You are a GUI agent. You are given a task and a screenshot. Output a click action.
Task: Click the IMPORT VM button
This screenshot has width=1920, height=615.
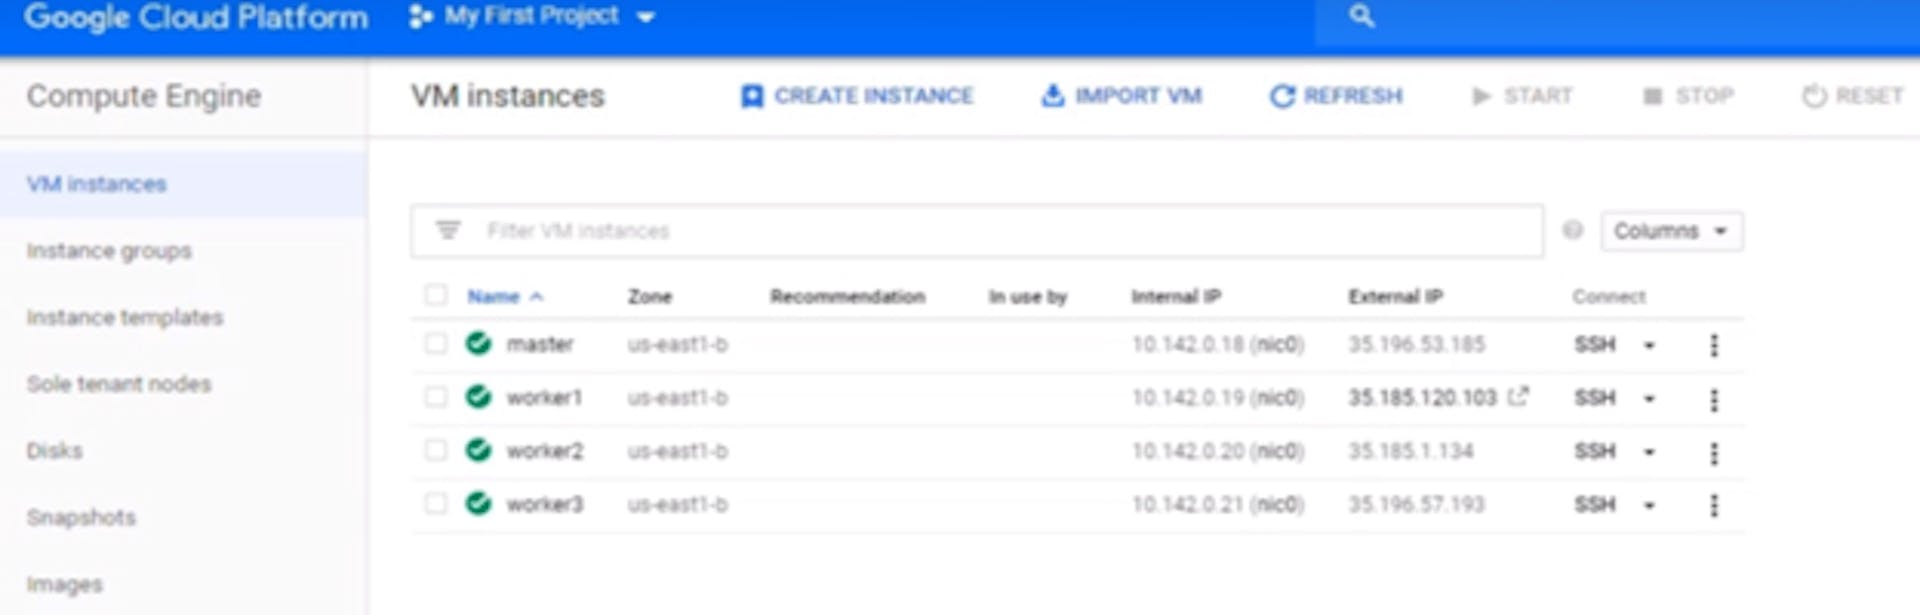(x=1121, y=96)
